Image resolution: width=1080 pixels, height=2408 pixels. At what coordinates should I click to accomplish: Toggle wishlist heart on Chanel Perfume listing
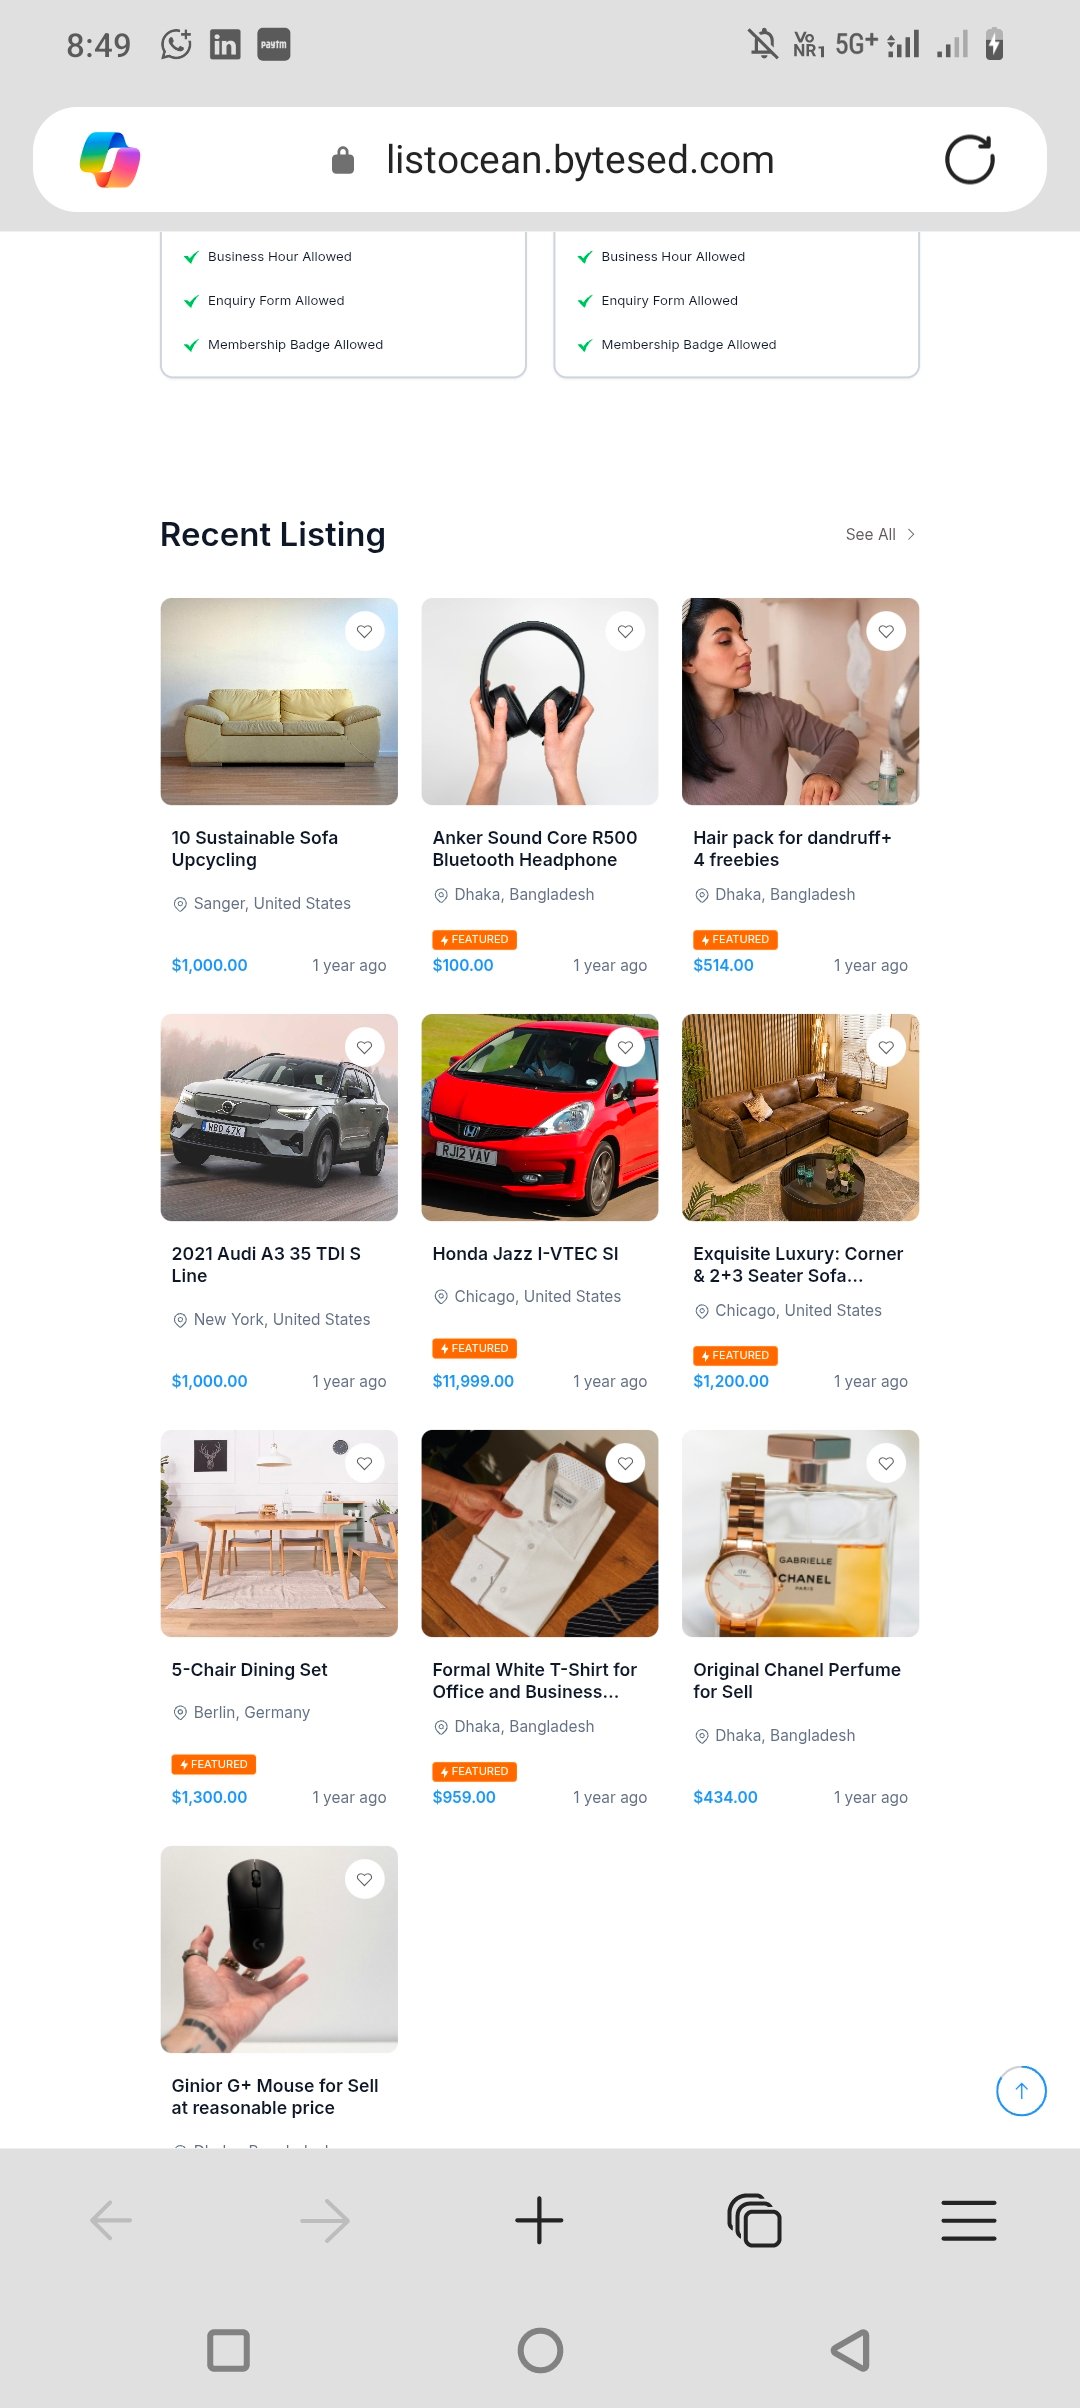[886, 1463]
